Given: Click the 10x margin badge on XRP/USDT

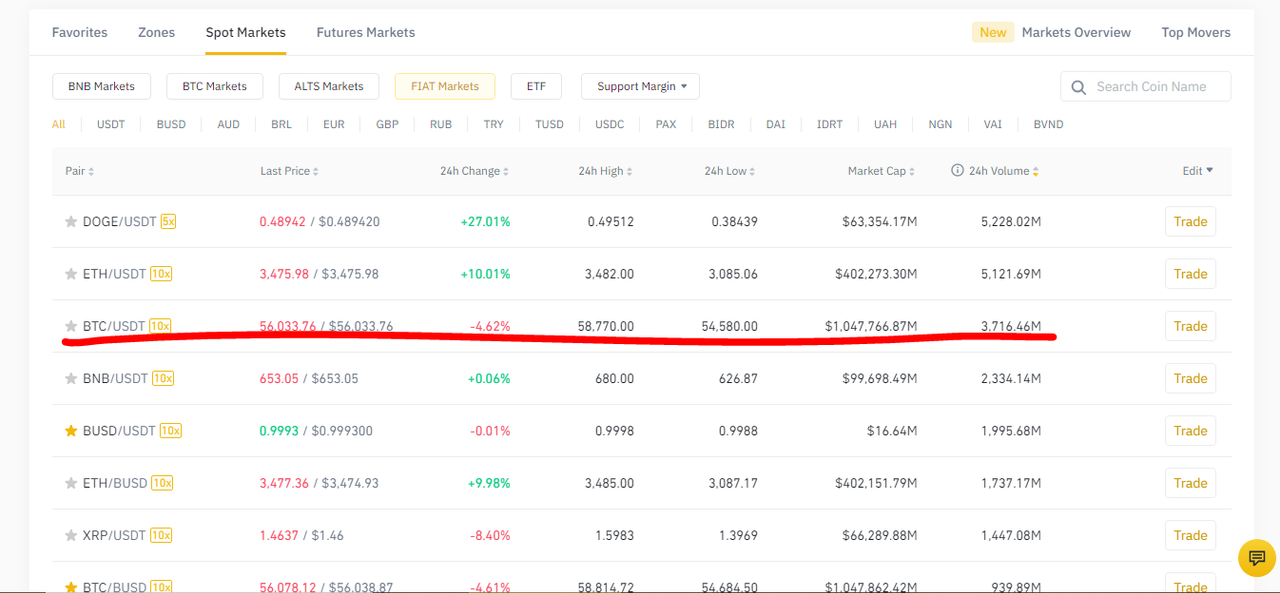Looking at the screenshot, I should coord(161,535).
